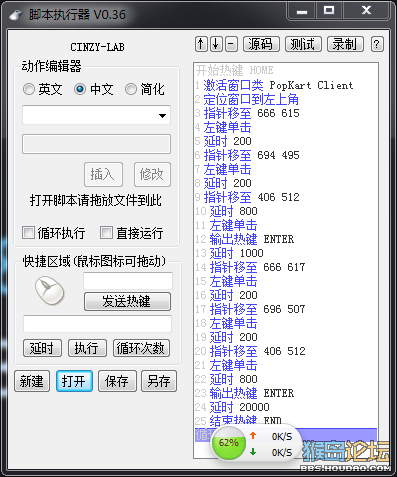397x477 pixels.
Task: Enable the 循环执行 checkbox
Action: click(x=54, y=233)
